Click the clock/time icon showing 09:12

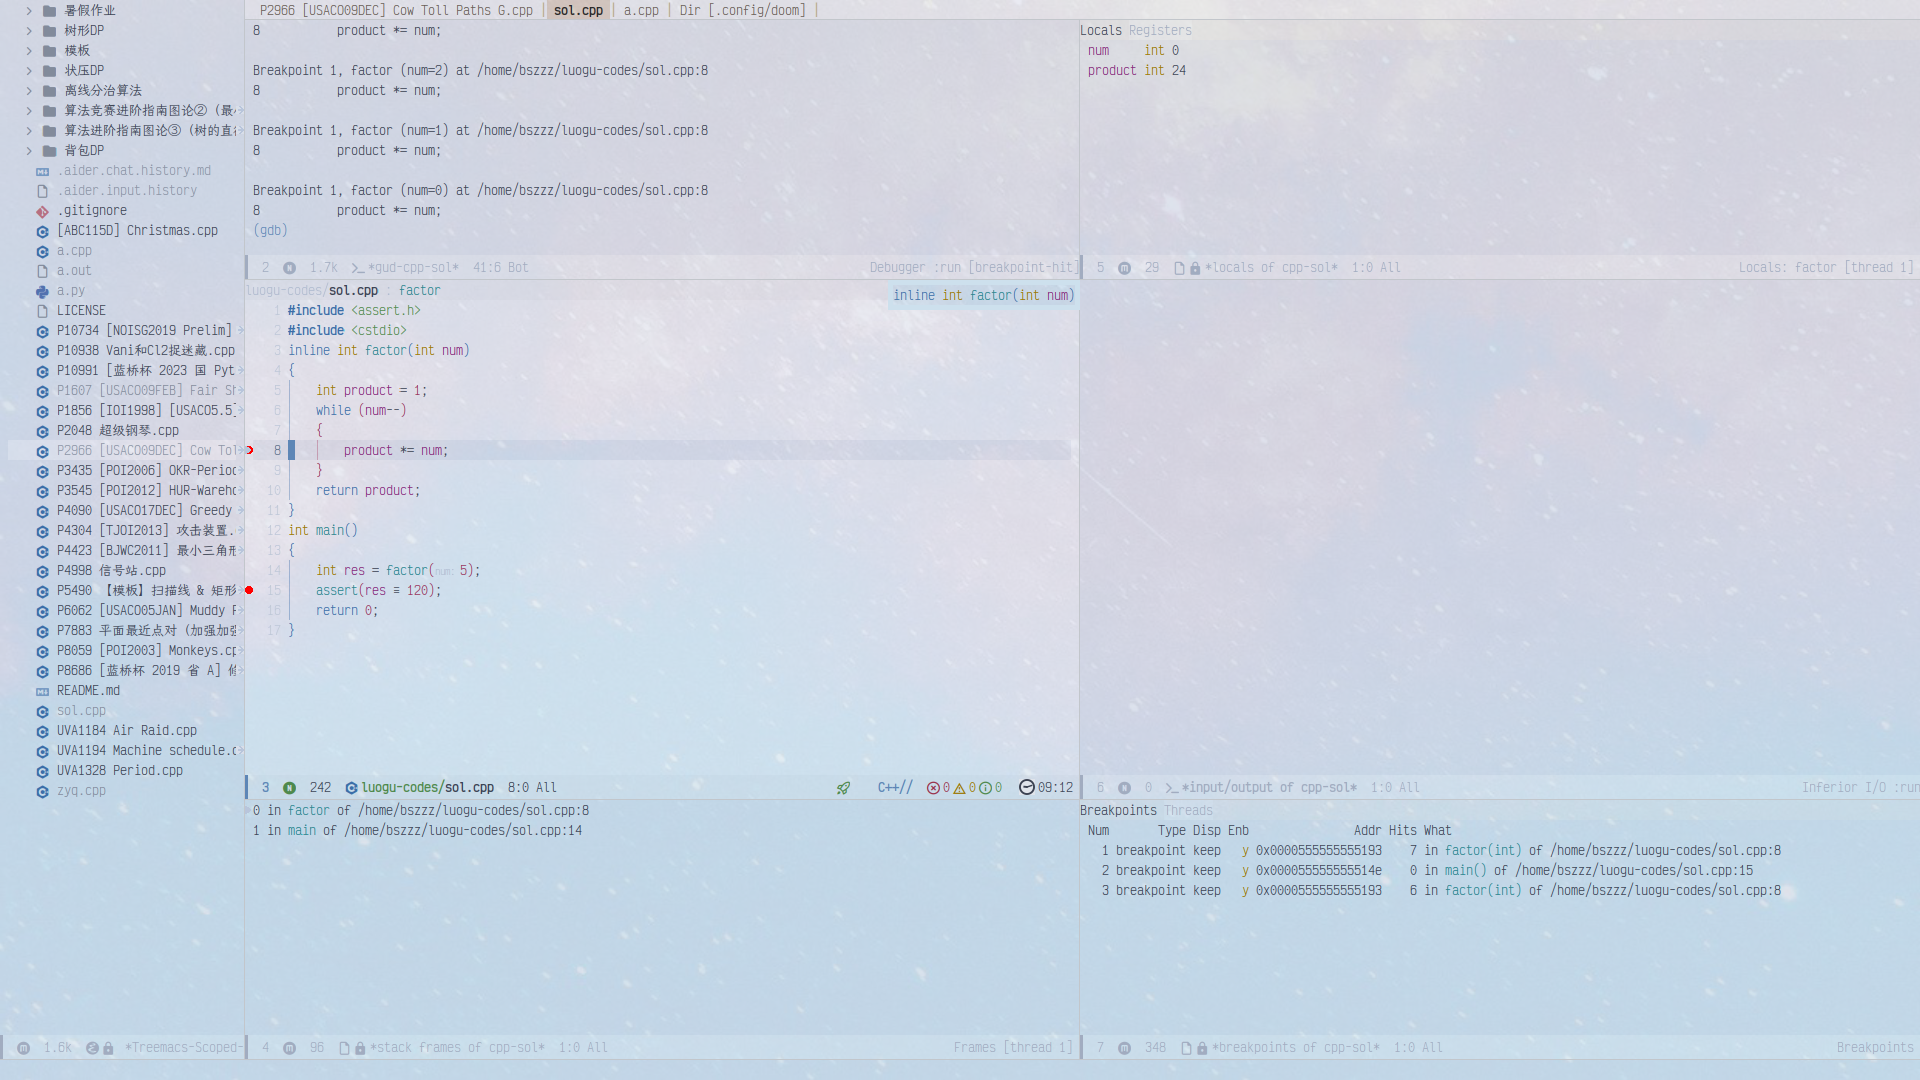(1023, 787)
